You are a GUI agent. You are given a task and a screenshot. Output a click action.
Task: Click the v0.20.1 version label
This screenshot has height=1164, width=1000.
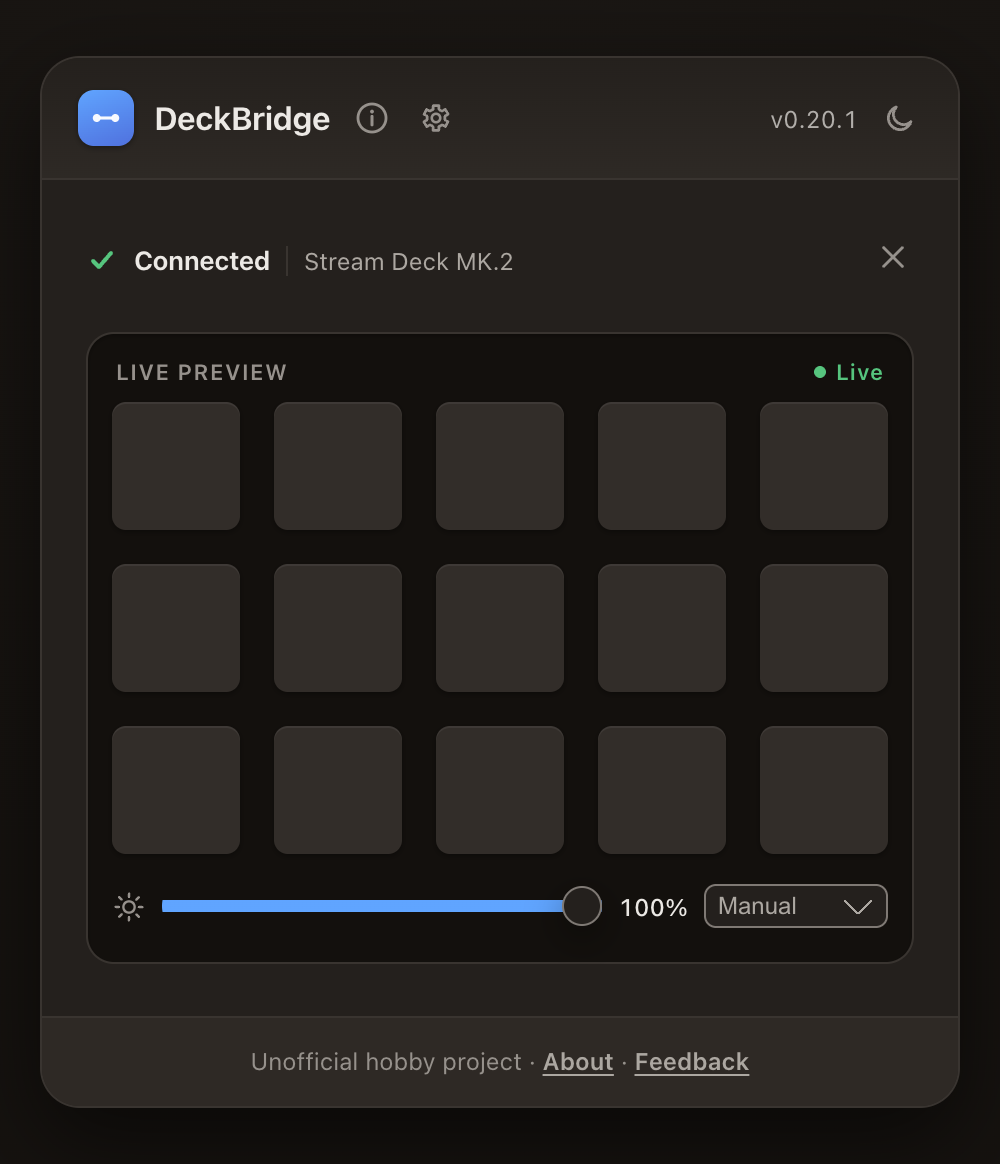tap(814, 120)
